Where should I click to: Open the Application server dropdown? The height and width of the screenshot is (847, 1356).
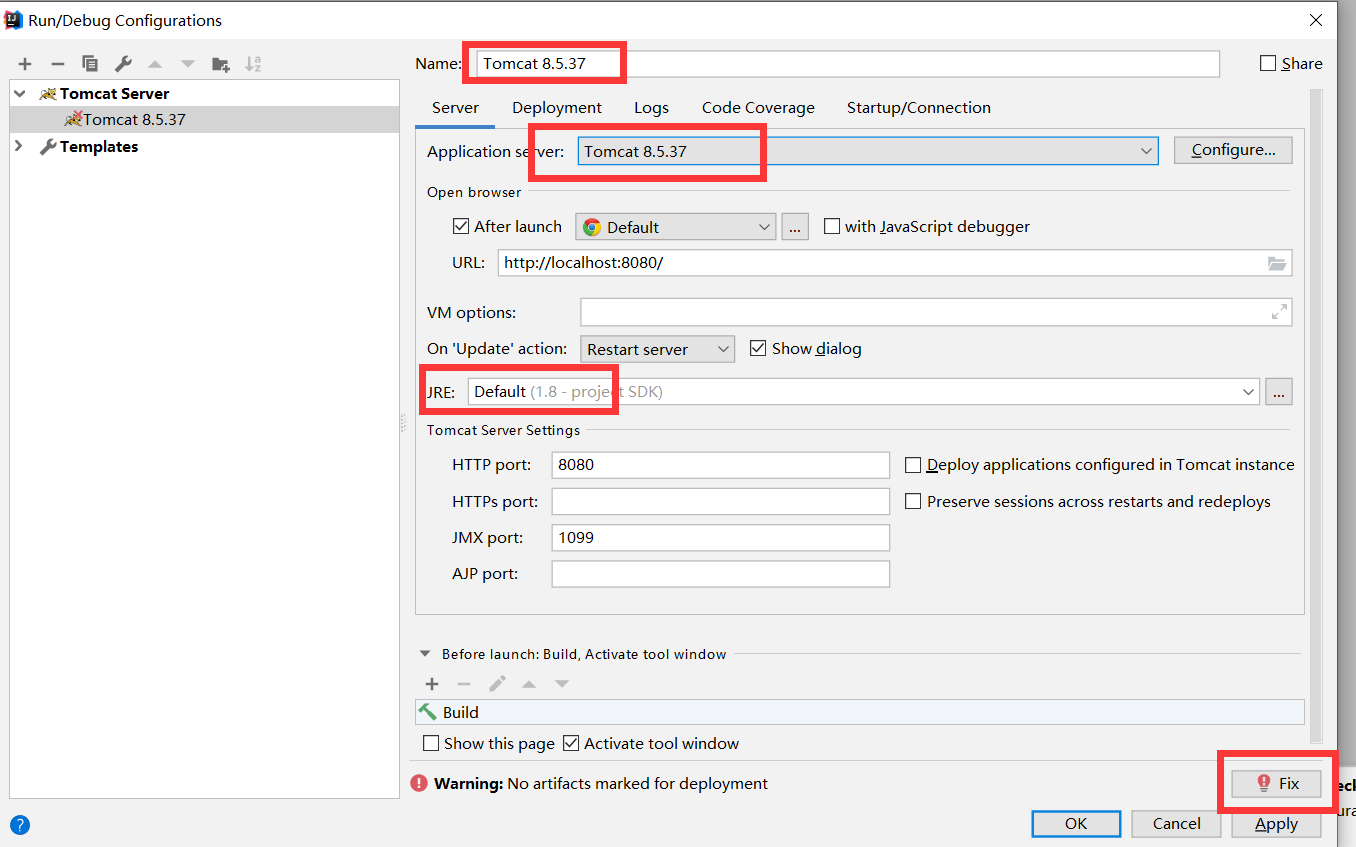868,151
